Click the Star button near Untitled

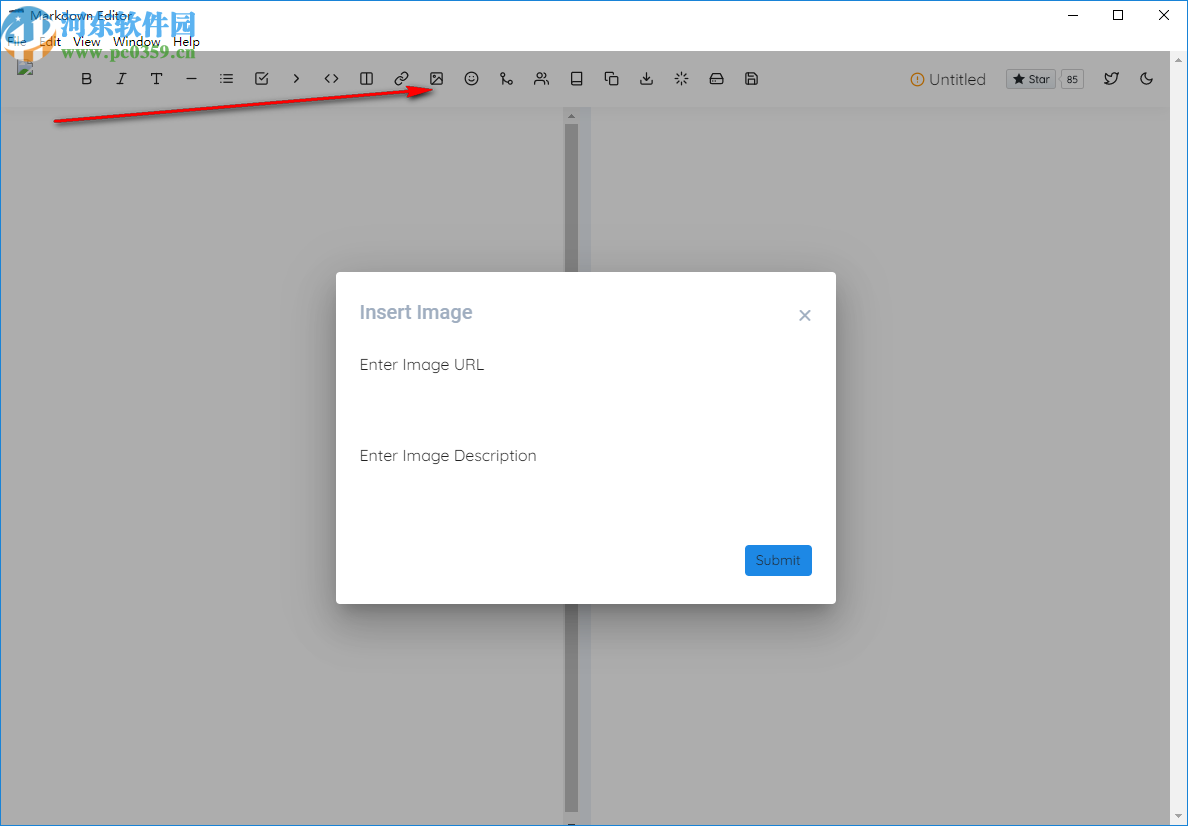coord(1030,78)
